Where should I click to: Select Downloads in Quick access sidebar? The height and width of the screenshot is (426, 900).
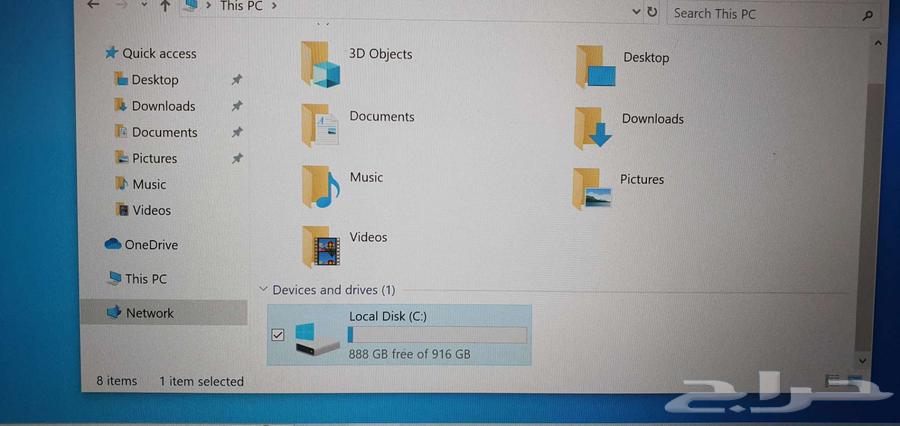pos(164,106)
